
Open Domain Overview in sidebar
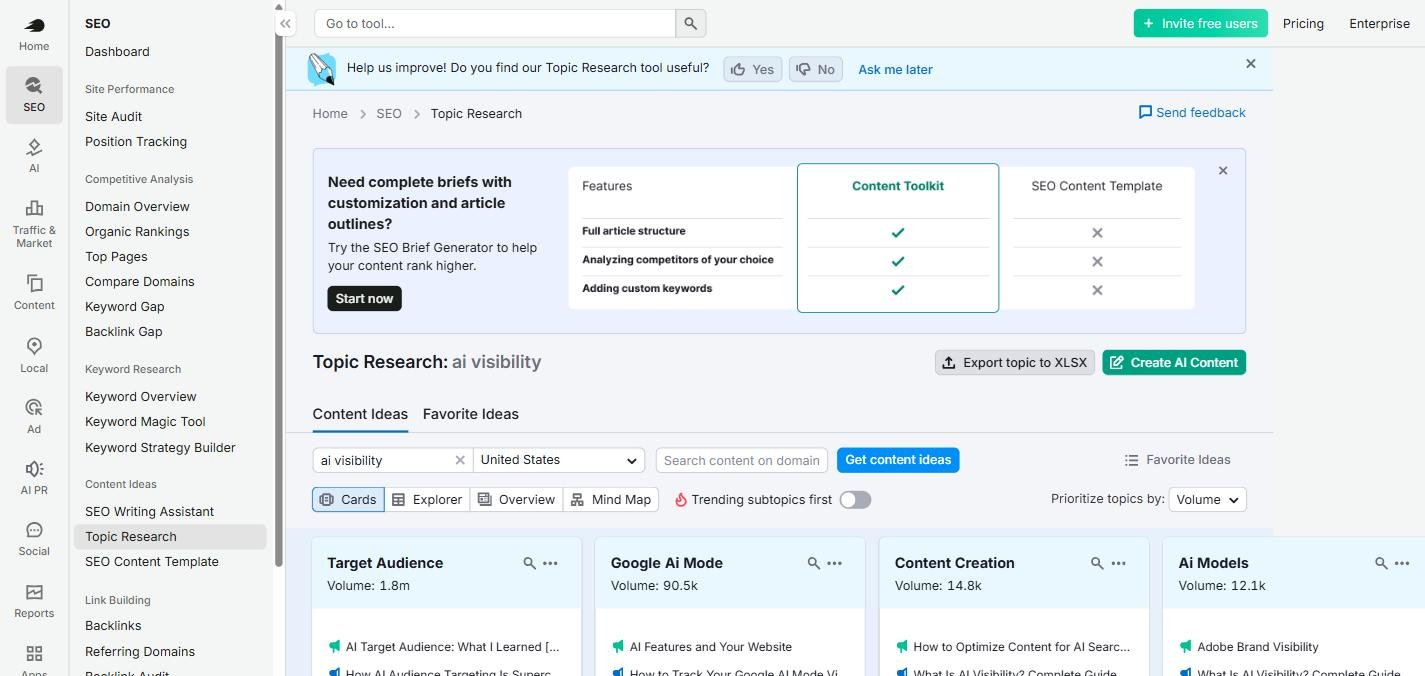pyautogui.click(x=137, y=206)
